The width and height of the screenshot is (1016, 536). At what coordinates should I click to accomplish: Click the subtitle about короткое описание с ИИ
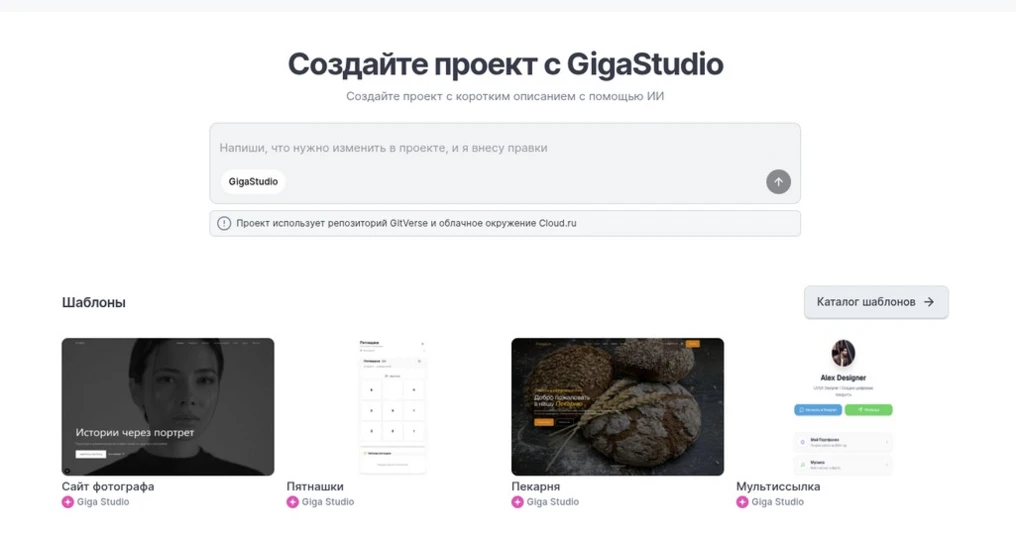point(505,97)
